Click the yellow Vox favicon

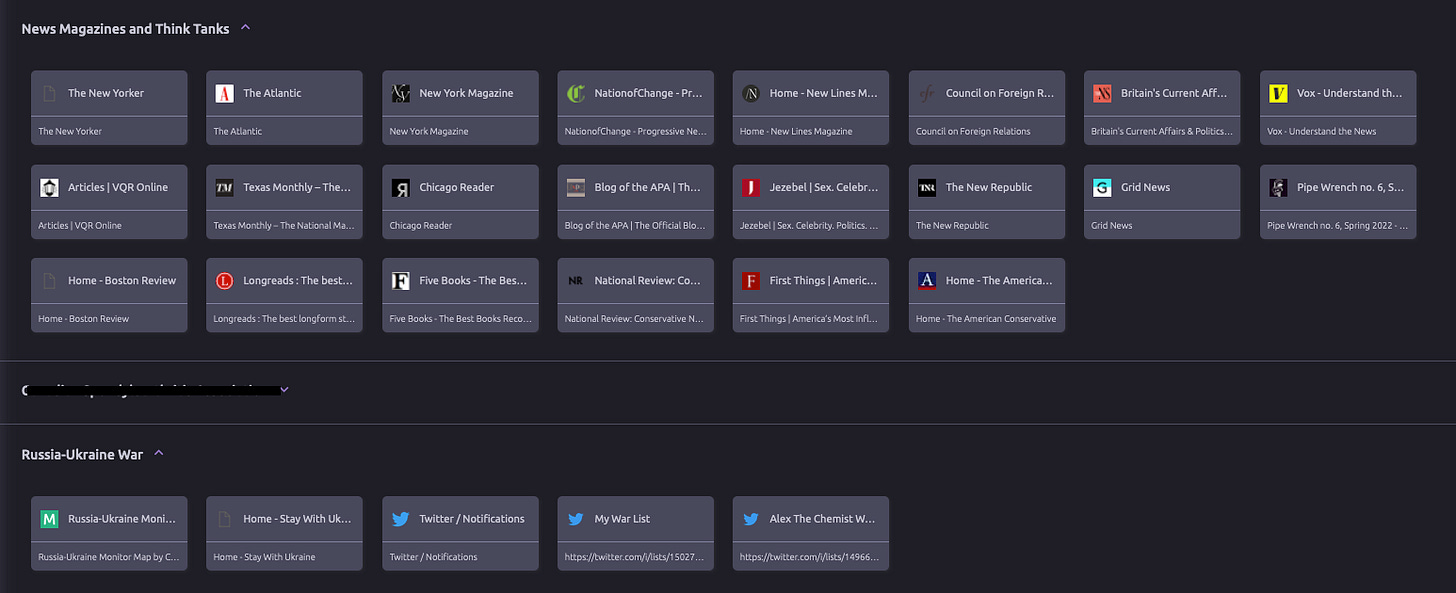click(x=1278, y=94)
